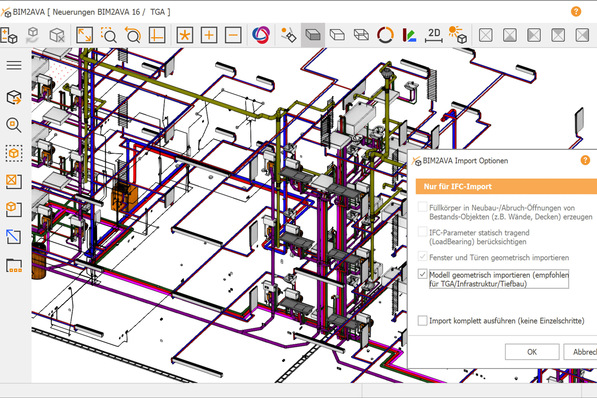Zoom to full extents with arrows icon
597x398 pixels.
(x=84, y=35)
